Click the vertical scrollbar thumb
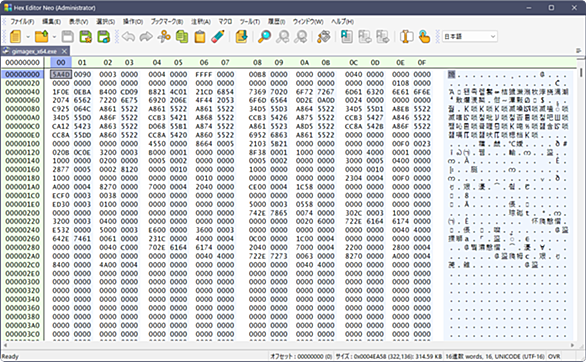 (581, 73)
